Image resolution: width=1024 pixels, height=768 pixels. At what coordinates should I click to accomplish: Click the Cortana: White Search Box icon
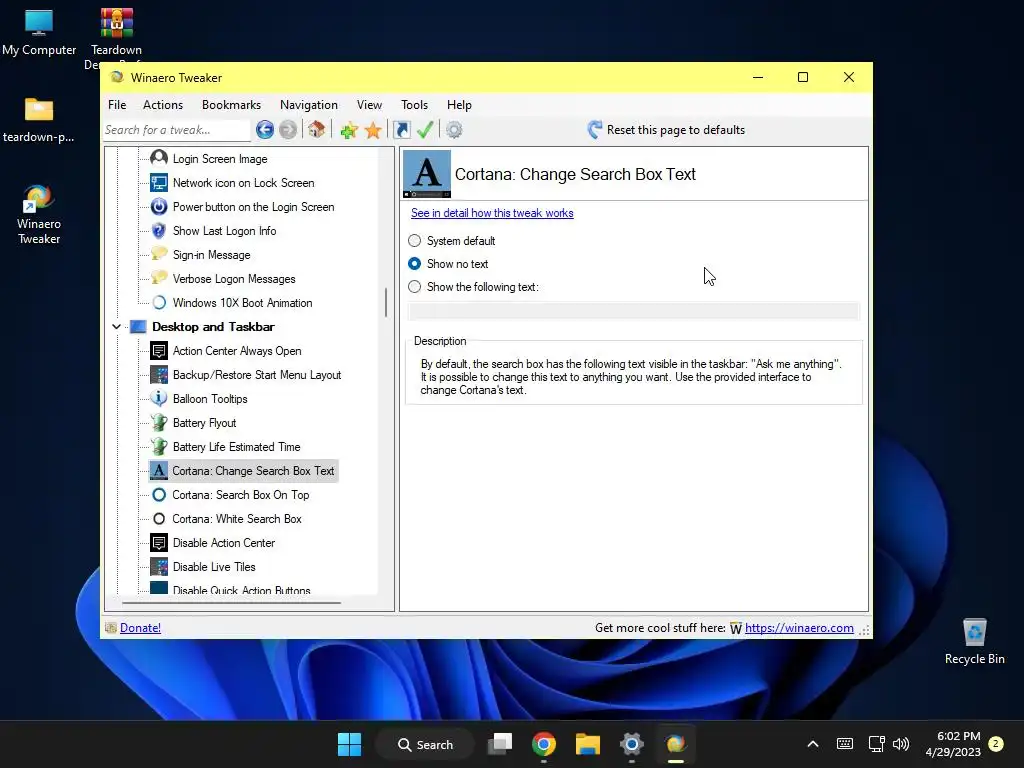point(159,519)
